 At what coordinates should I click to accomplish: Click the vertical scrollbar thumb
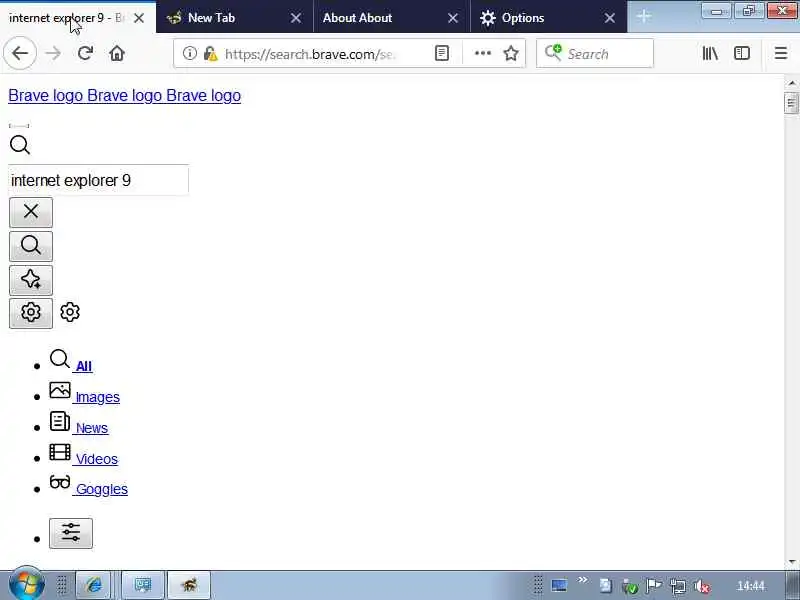(792, 104)
